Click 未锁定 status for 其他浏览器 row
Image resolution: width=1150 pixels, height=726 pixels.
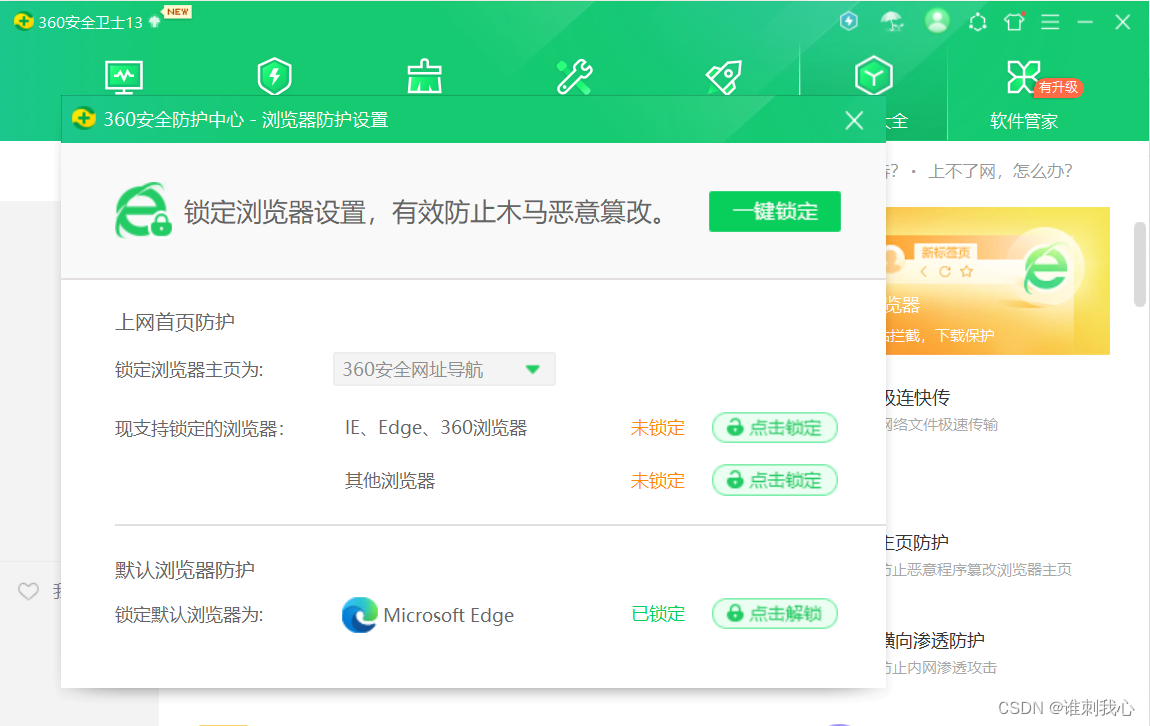coord(658,481)
